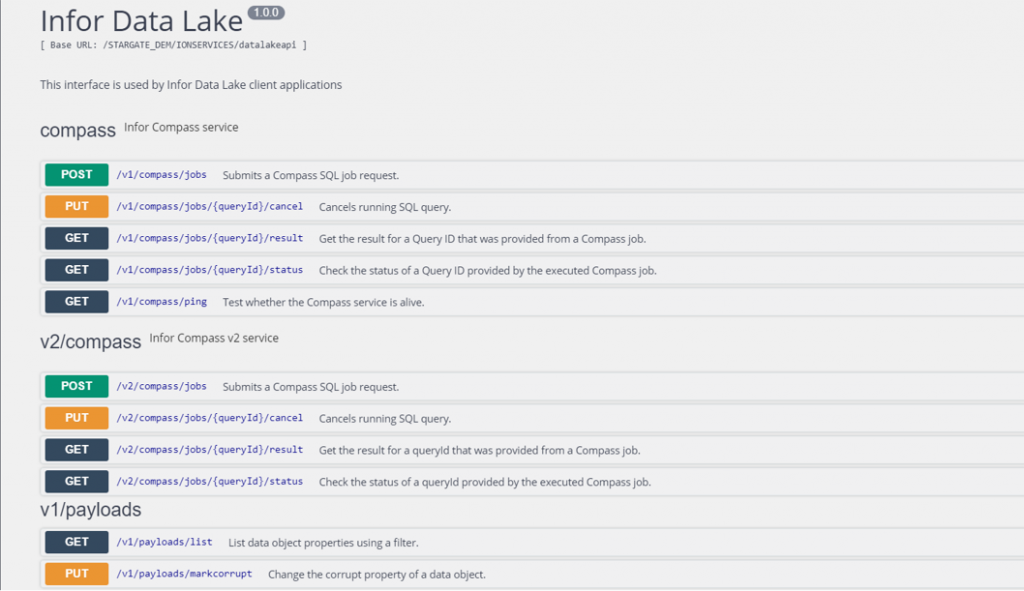Expand the GET /v2/compass/jobs/{queryId}/result badge

(77, 450)
